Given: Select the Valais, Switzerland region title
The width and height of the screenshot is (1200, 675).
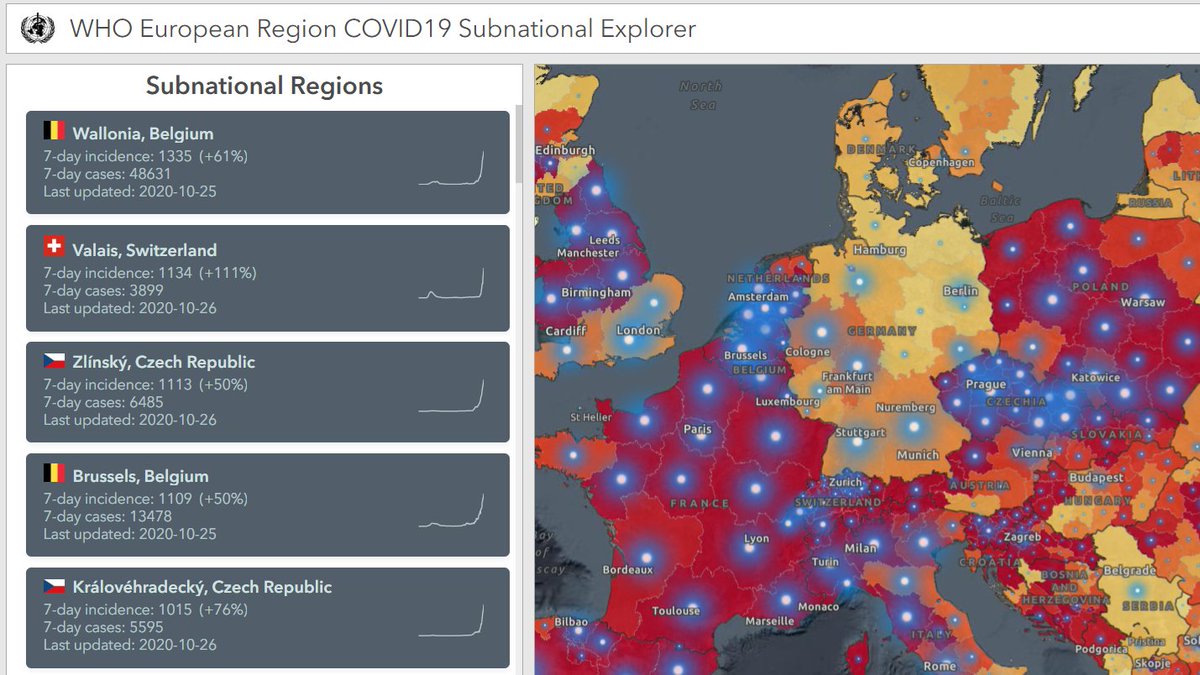Looking at the screenshot, I should coord(144,249).
